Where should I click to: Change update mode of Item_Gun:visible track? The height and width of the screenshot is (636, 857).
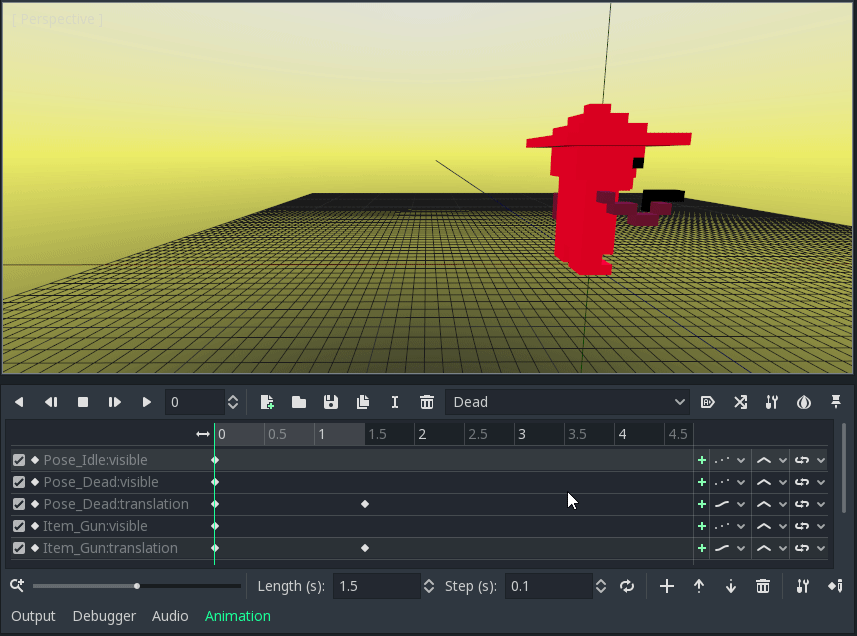730,526
